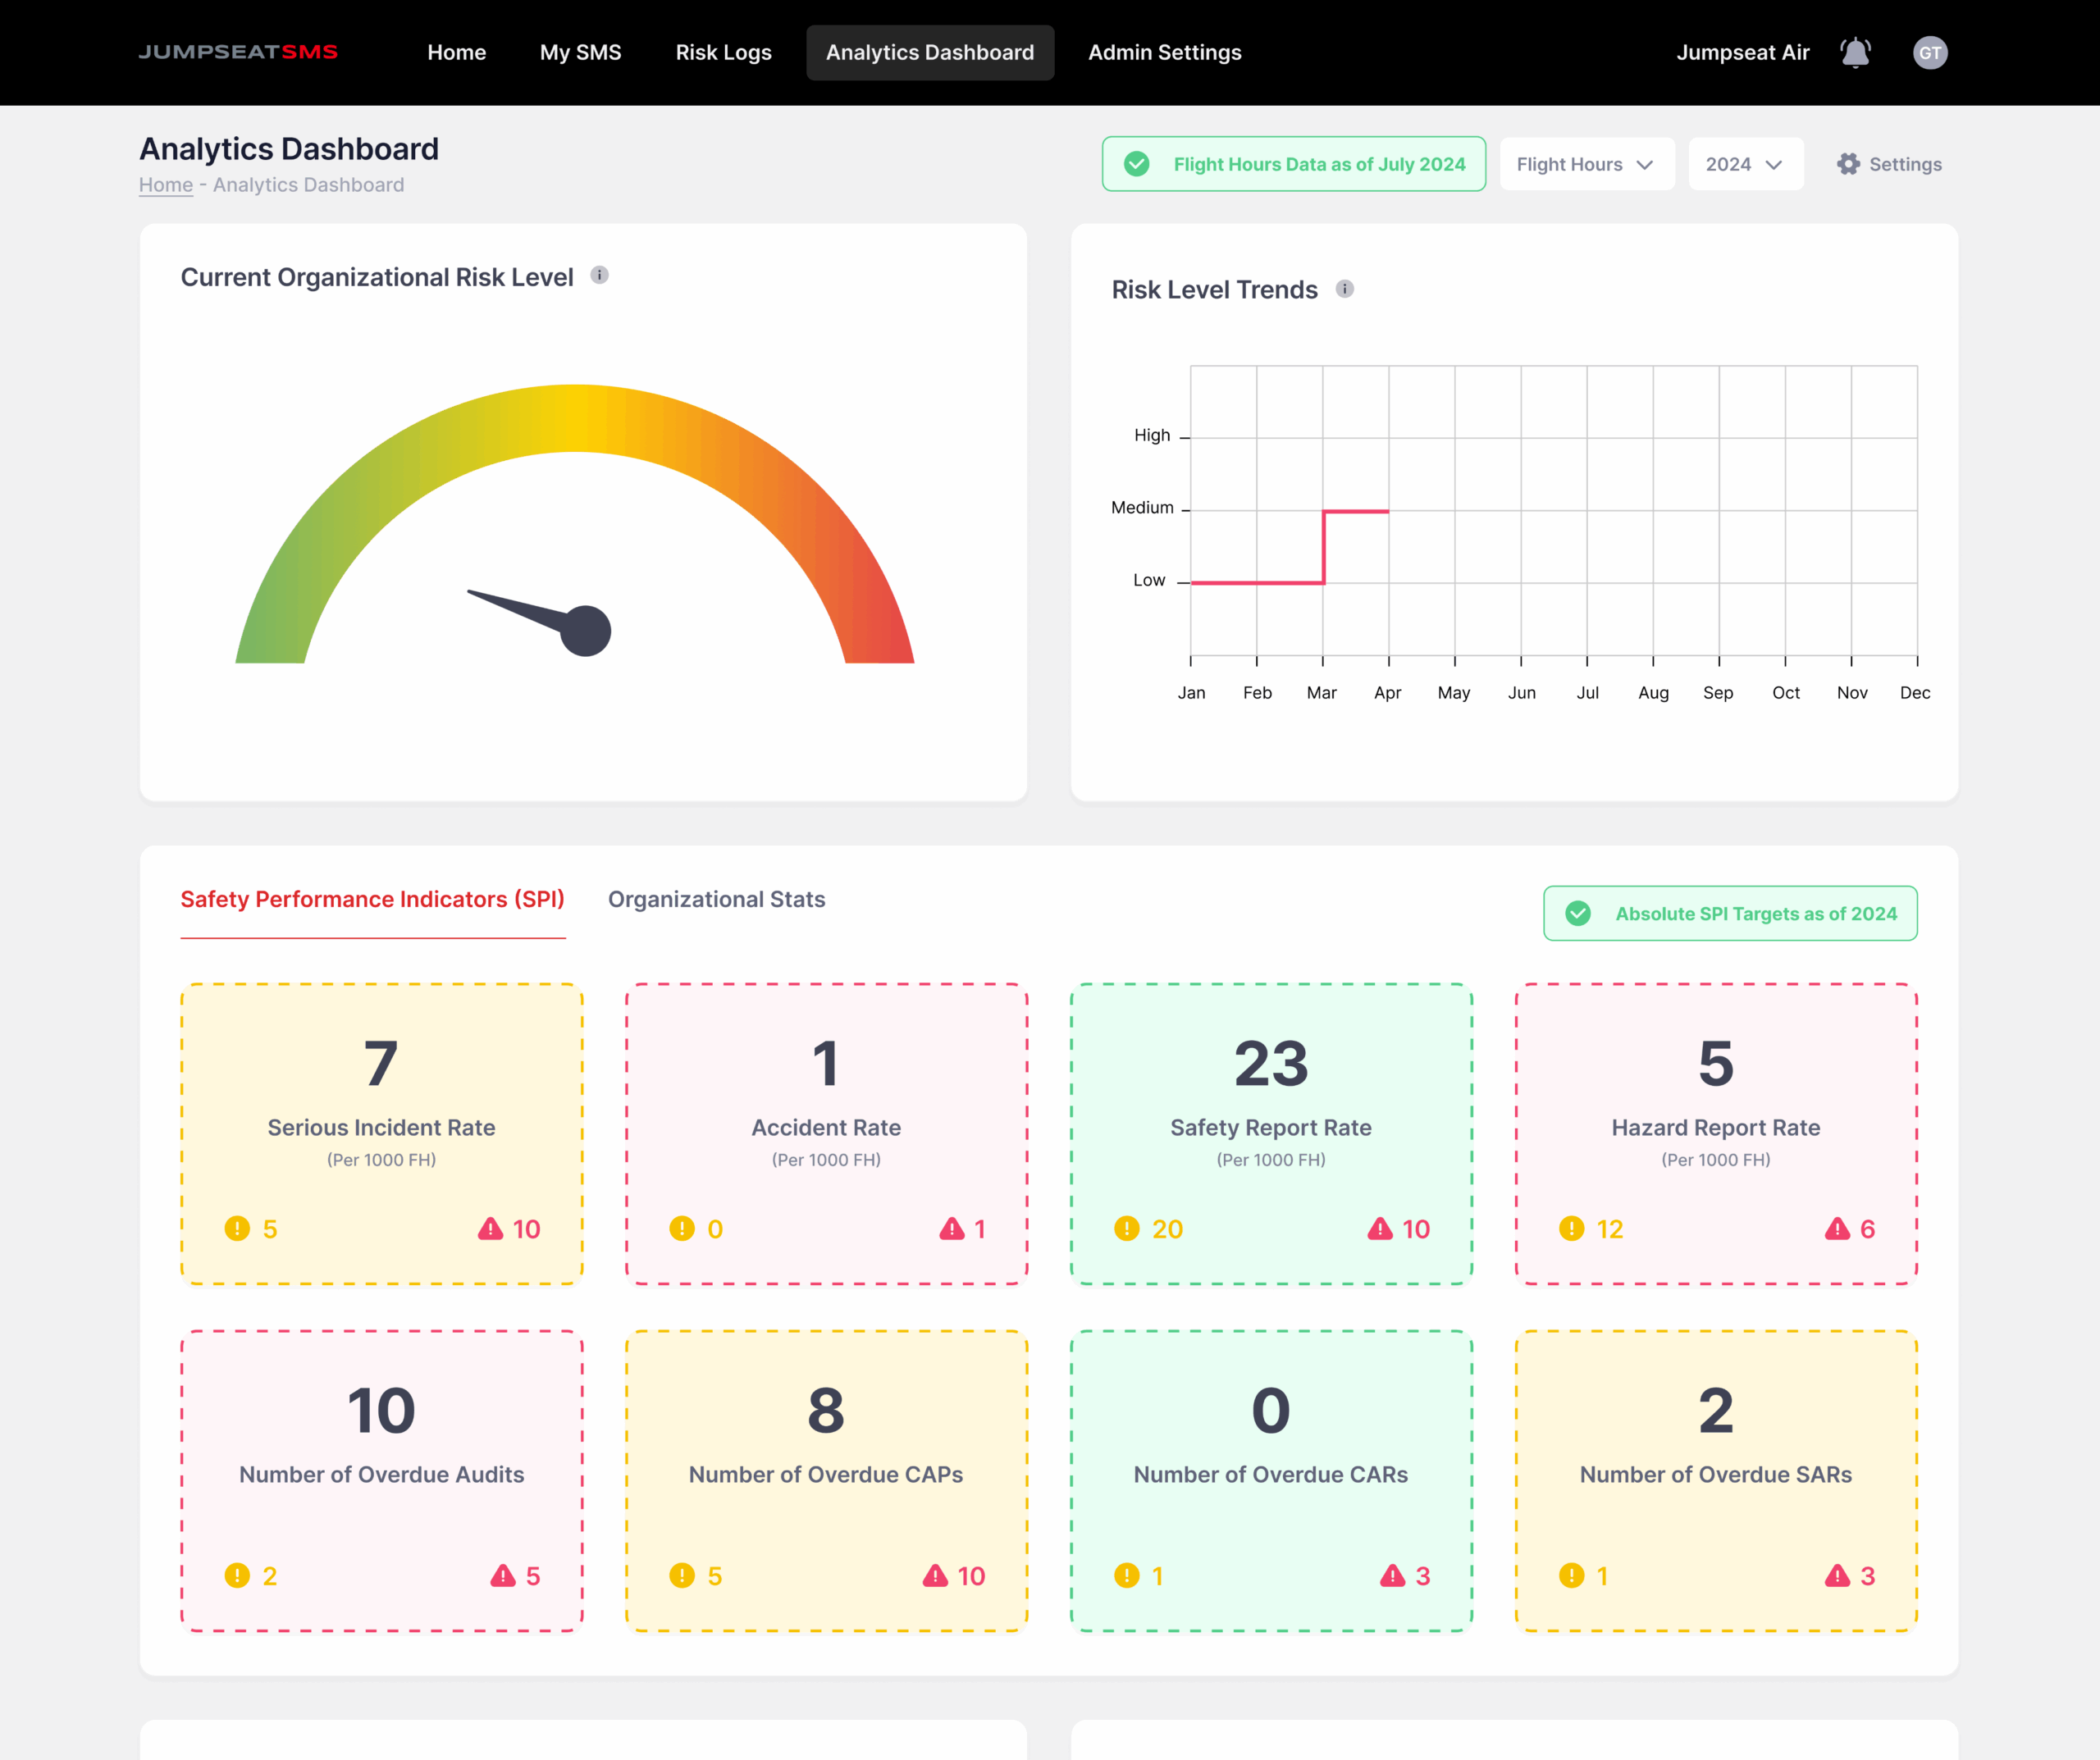Open the 2024 year dropdown

(x=1745, y=164)
